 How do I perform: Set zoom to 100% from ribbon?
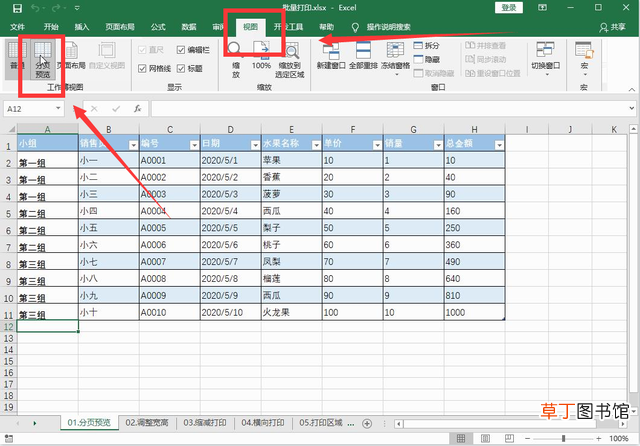(261, 56)
